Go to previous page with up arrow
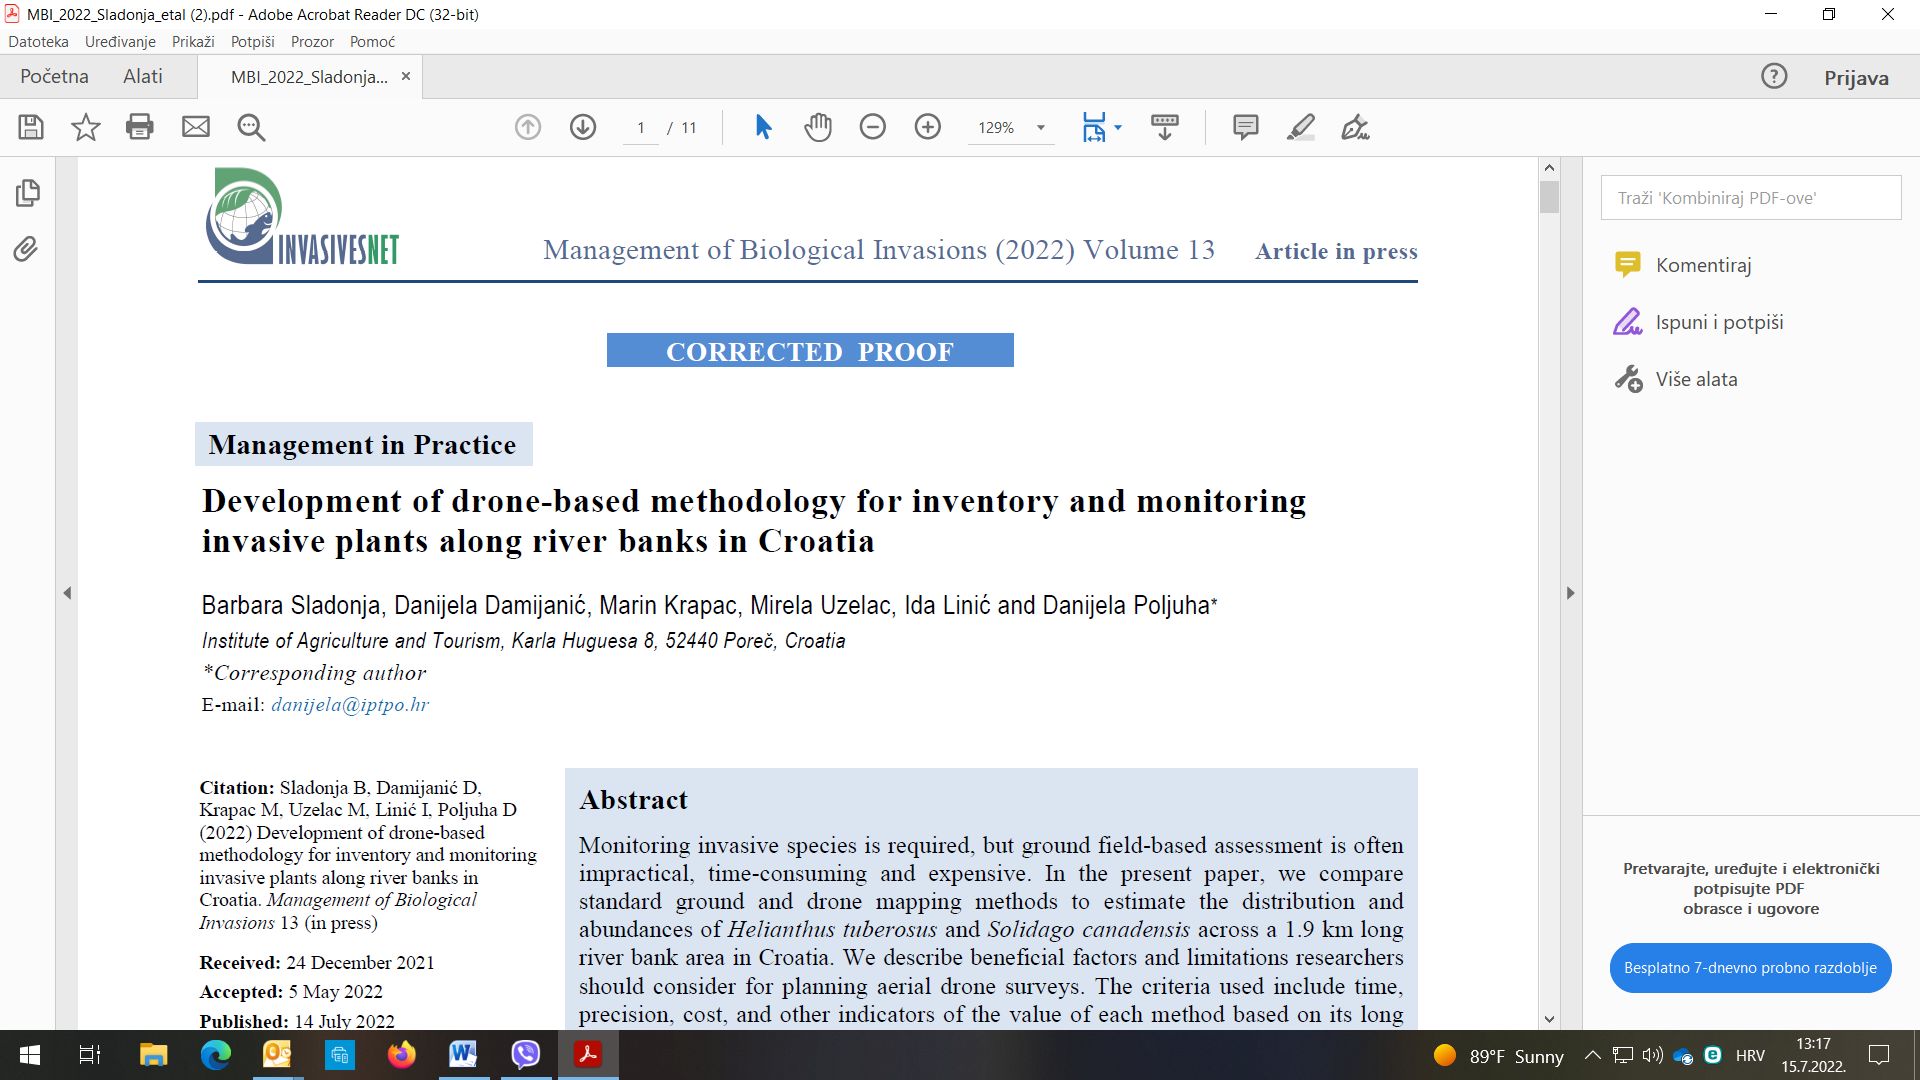 pos(528,127)
